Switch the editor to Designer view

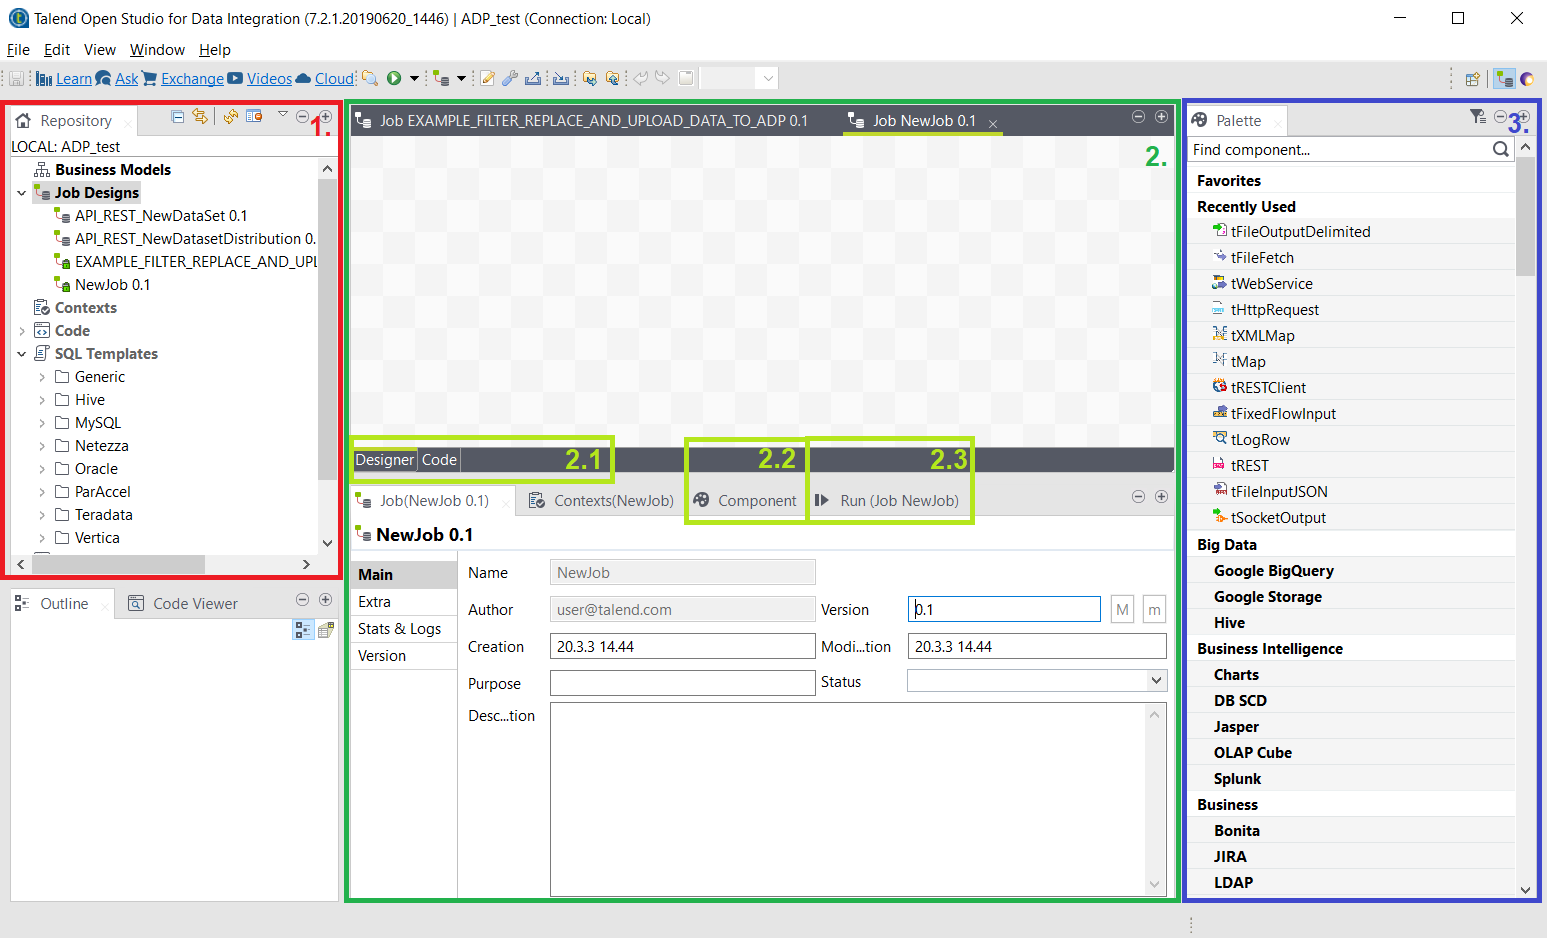tap(384, 460)
